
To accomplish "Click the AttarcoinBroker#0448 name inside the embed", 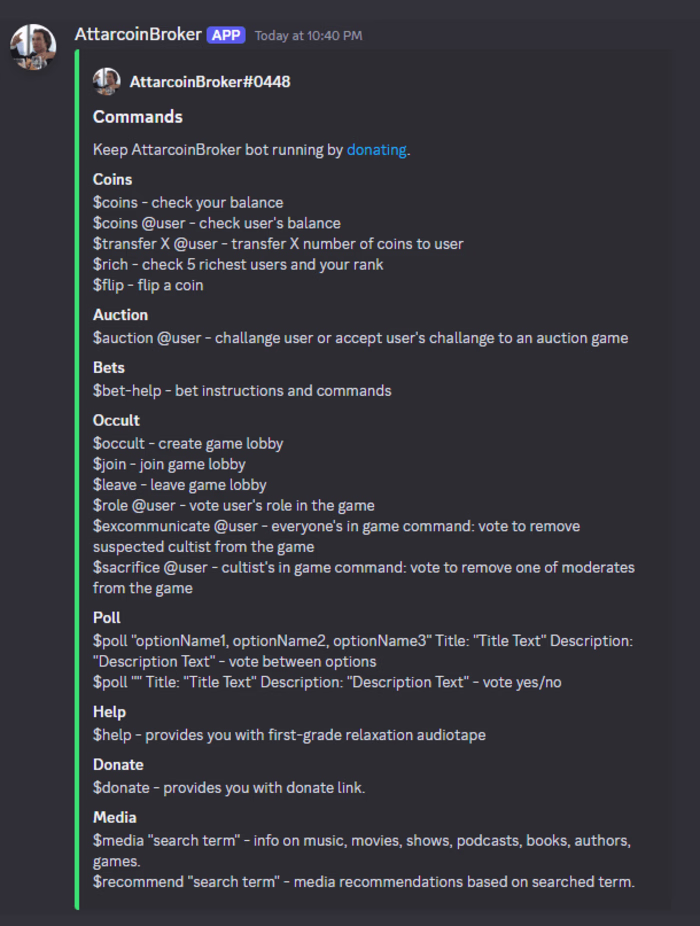I will click(210, 82).
